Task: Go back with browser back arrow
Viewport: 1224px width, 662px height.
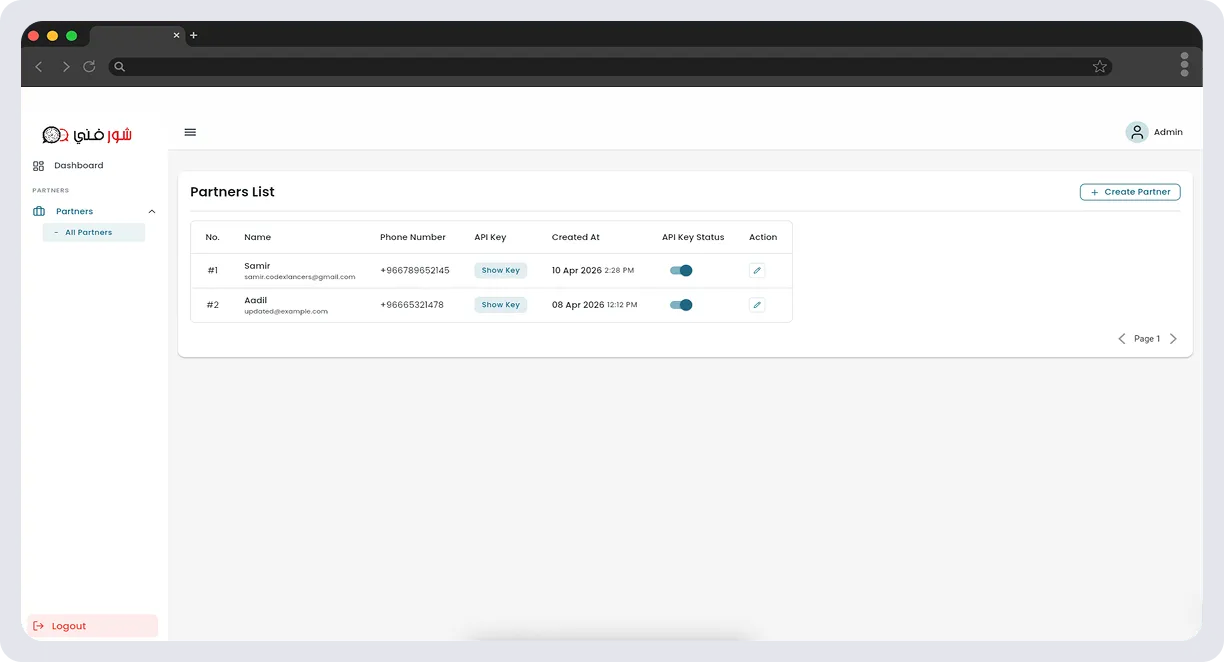Action: point(39,66)
